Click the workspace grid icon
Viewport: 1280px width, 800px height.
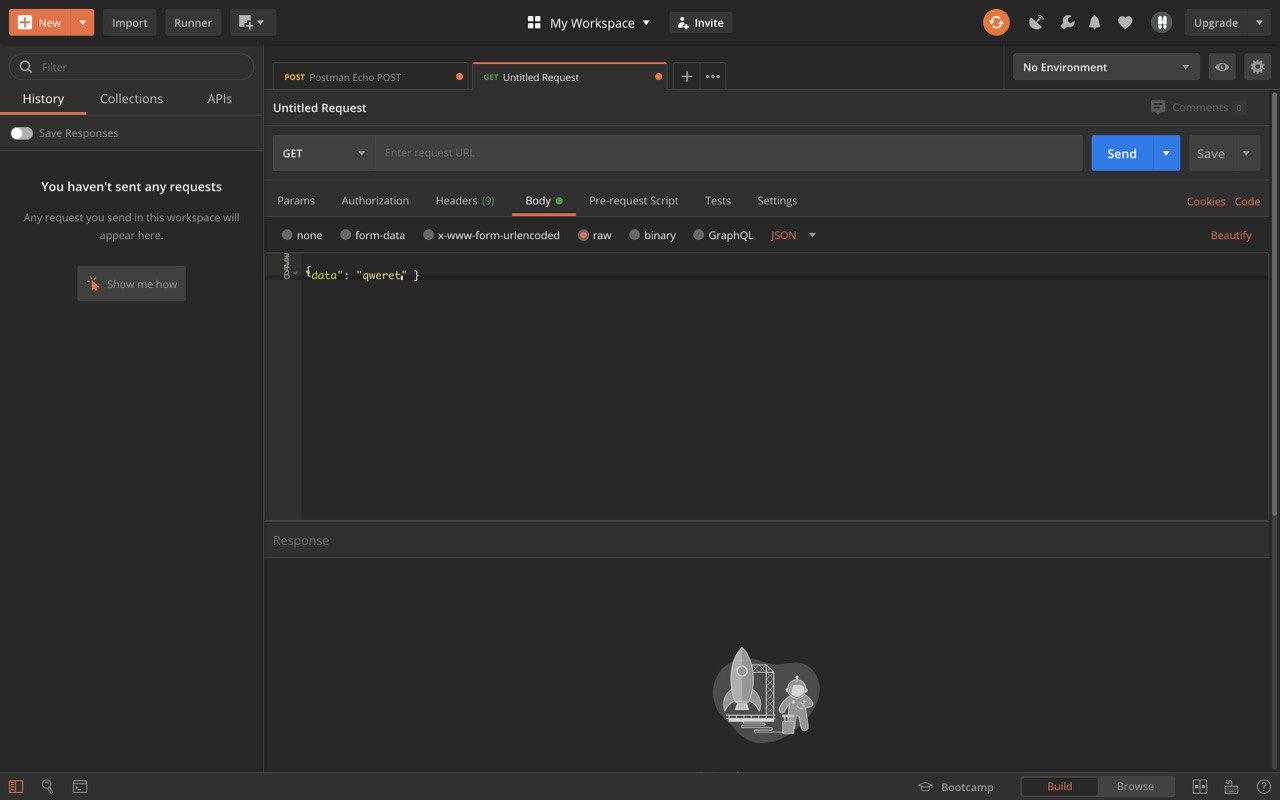click(x=534, y=22)
